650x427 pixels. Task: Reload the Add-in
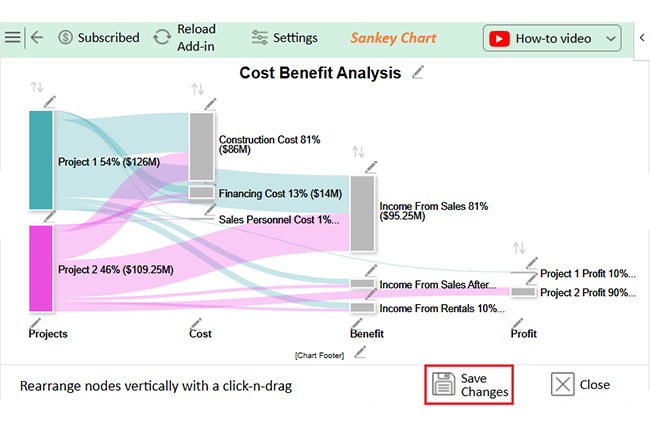[x=184, y=37]
